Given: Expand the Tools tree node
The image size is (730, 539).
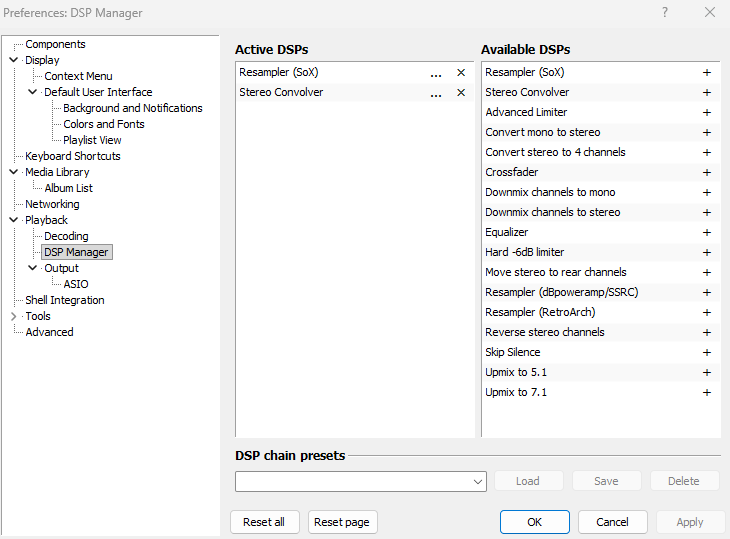Looking at the screenshot, I should click(x=14, y=317).
